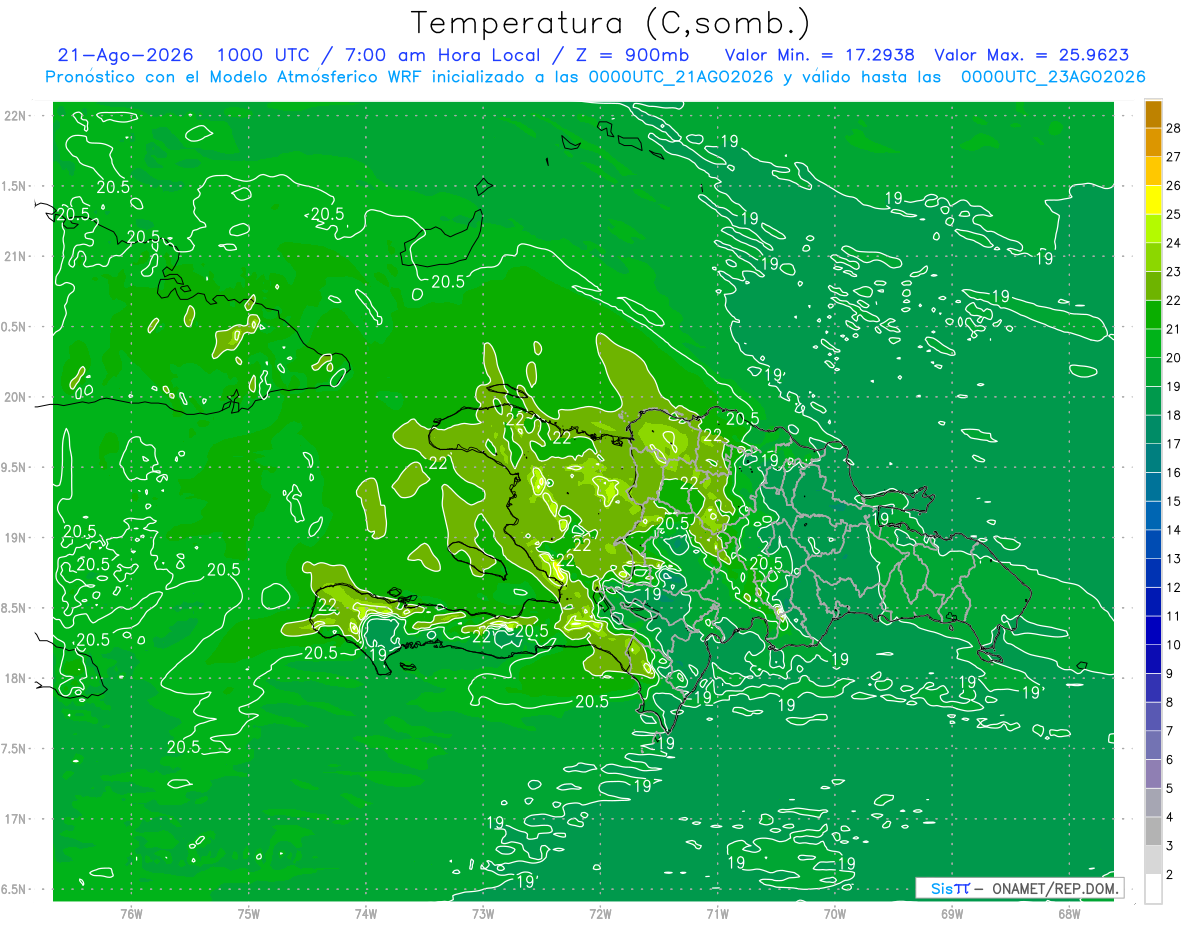1200x927 pixels.
Task: Click the "71W" longitude axis label
Action: pos(717,914)
